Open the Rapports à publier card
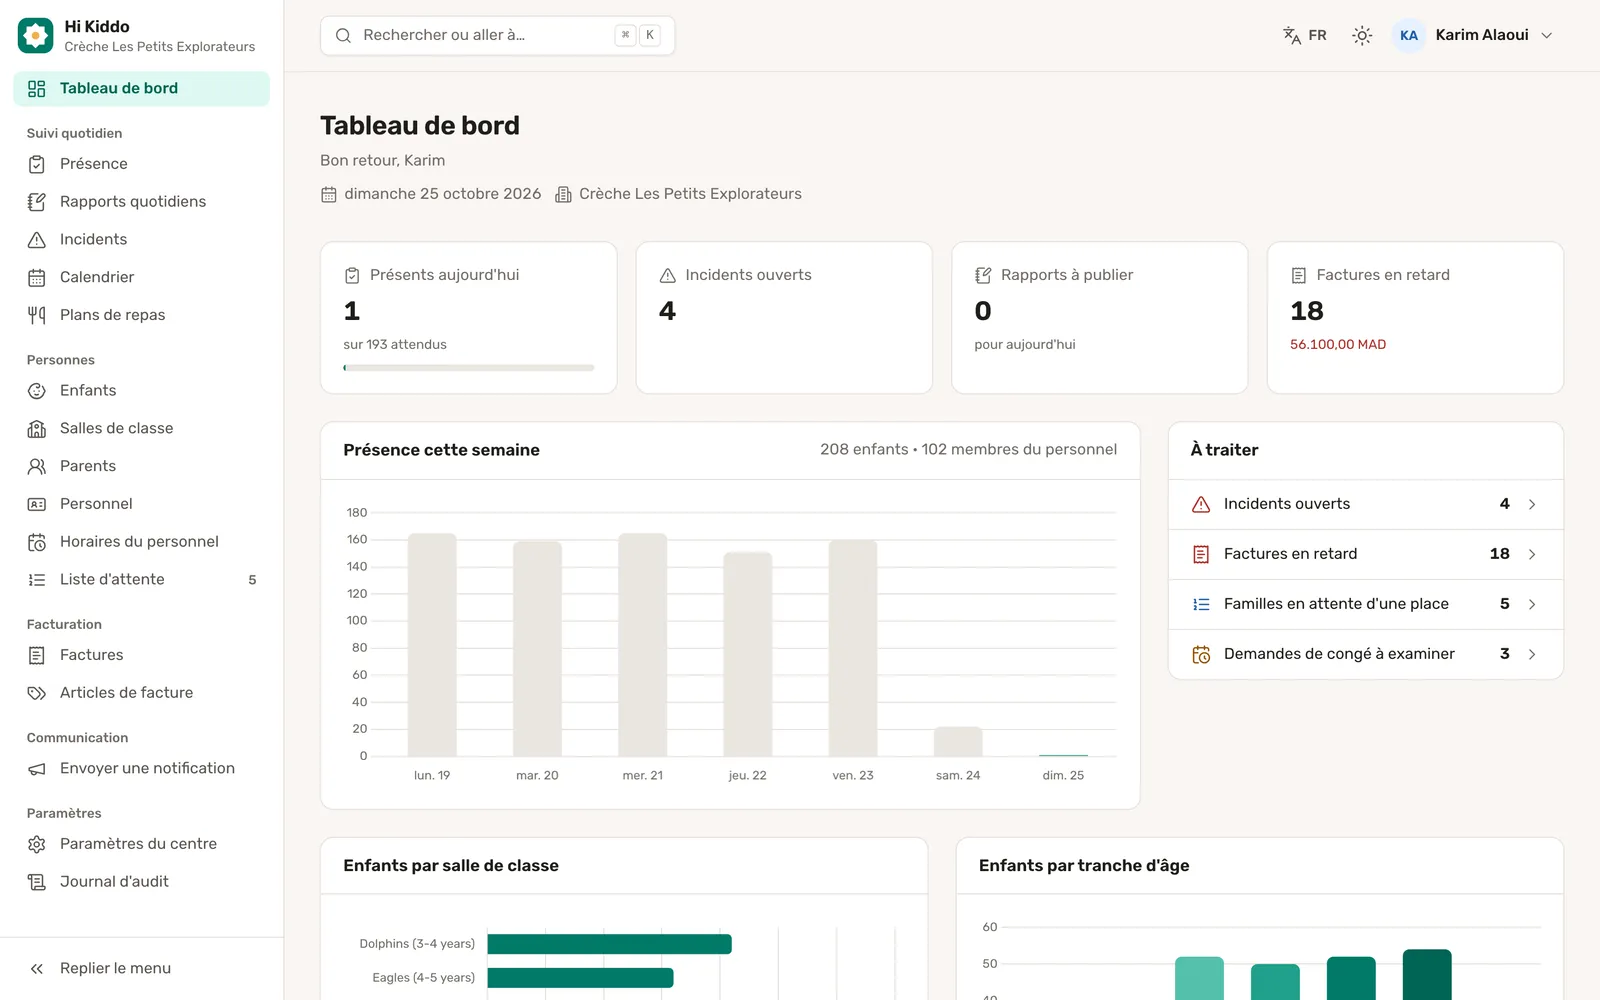 click(x=1099, y=318)
